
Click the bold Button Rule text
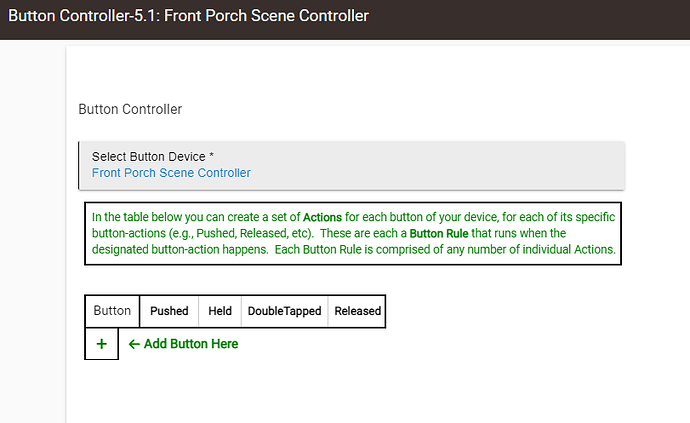click(x=439, y=233)
